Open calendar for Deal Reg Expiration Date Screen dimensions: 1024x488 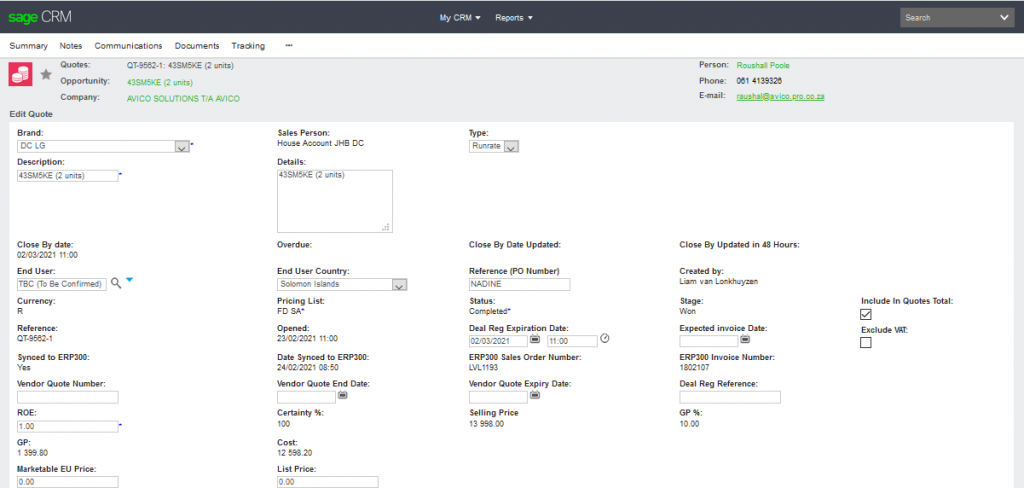pyautogui.click(x=535, y=340)
